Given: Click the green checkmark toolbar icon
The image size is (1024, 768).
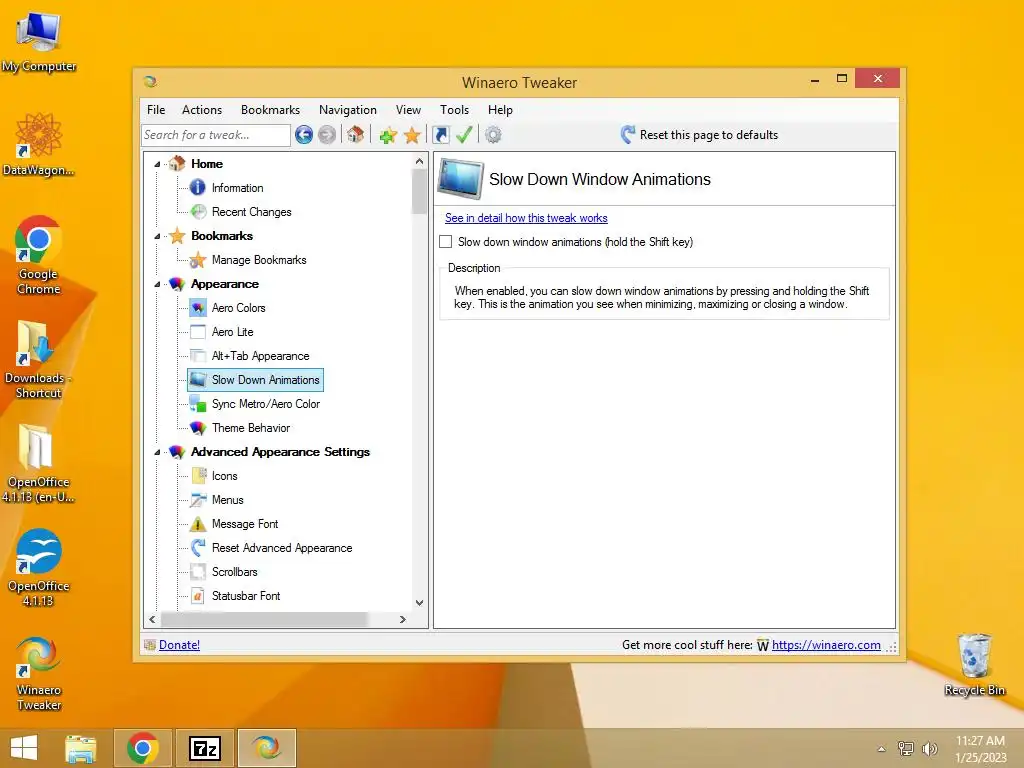Looking at the screenshot, I should (x=464, y=135).
